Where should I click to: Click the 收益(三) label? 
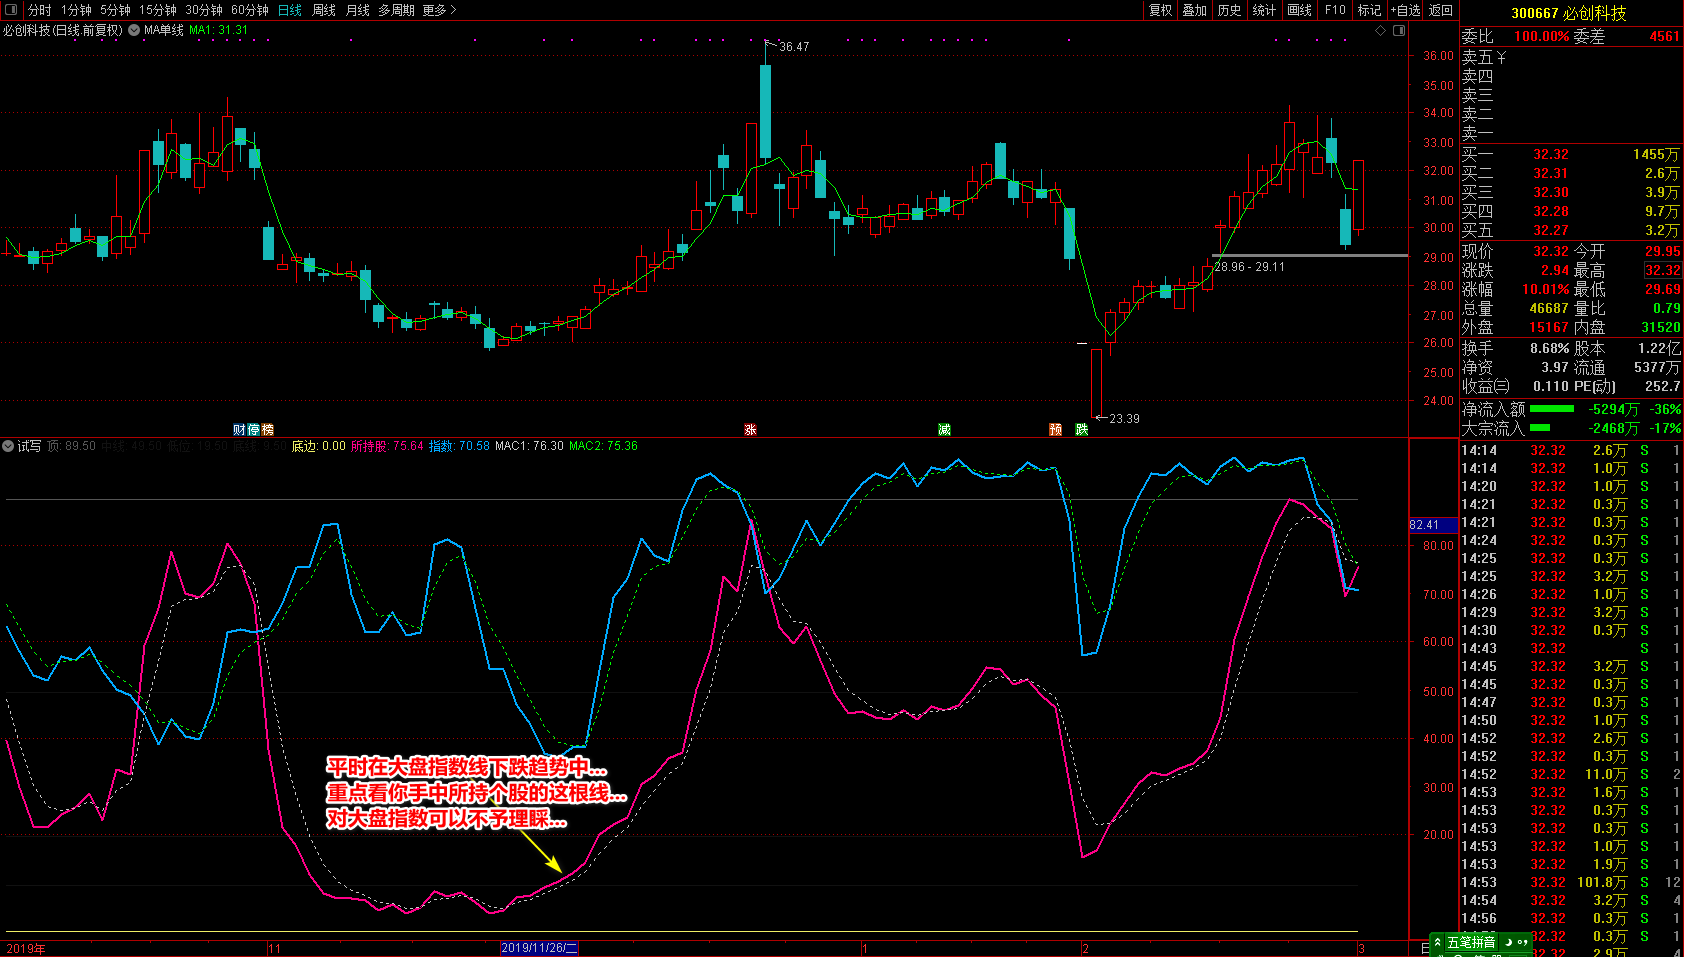tap(1486, 386)
